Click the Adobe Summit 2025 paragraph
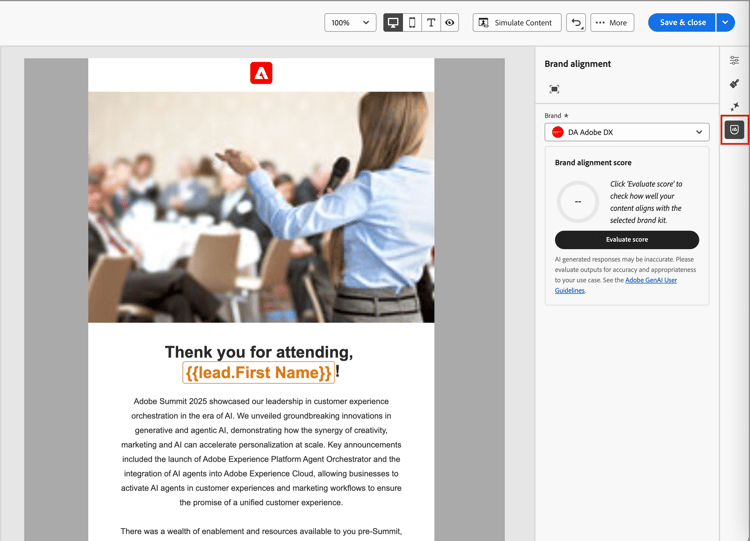The width and height of the screenshot is (750, 541). click(x=261, y=452)
